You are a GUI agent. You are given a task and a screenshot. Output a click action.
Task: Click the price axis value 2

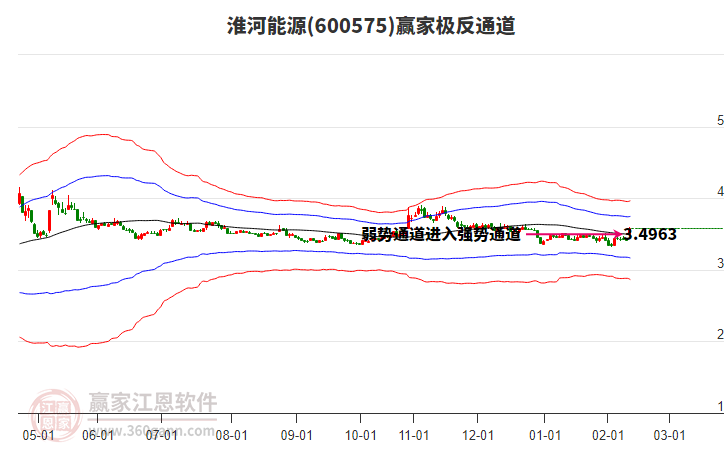tap(720, 334)
